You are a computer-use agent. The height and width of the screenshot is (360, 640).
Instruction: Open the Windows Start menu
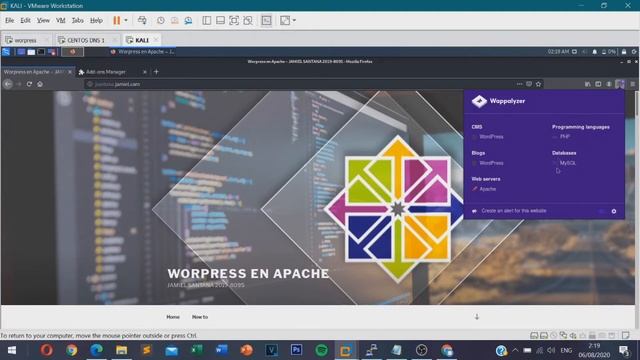pos(12,350)
